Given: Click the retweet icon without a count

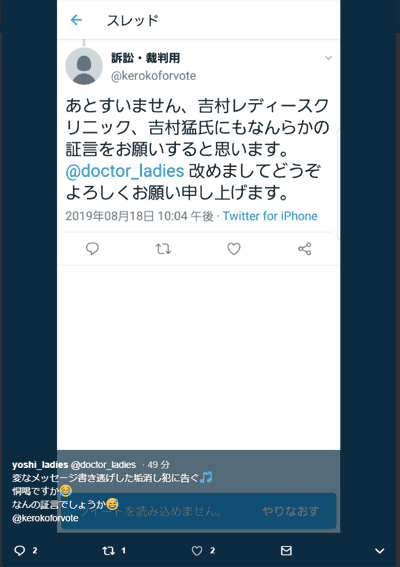Looking at the screenshot, I should click(163, 249).
